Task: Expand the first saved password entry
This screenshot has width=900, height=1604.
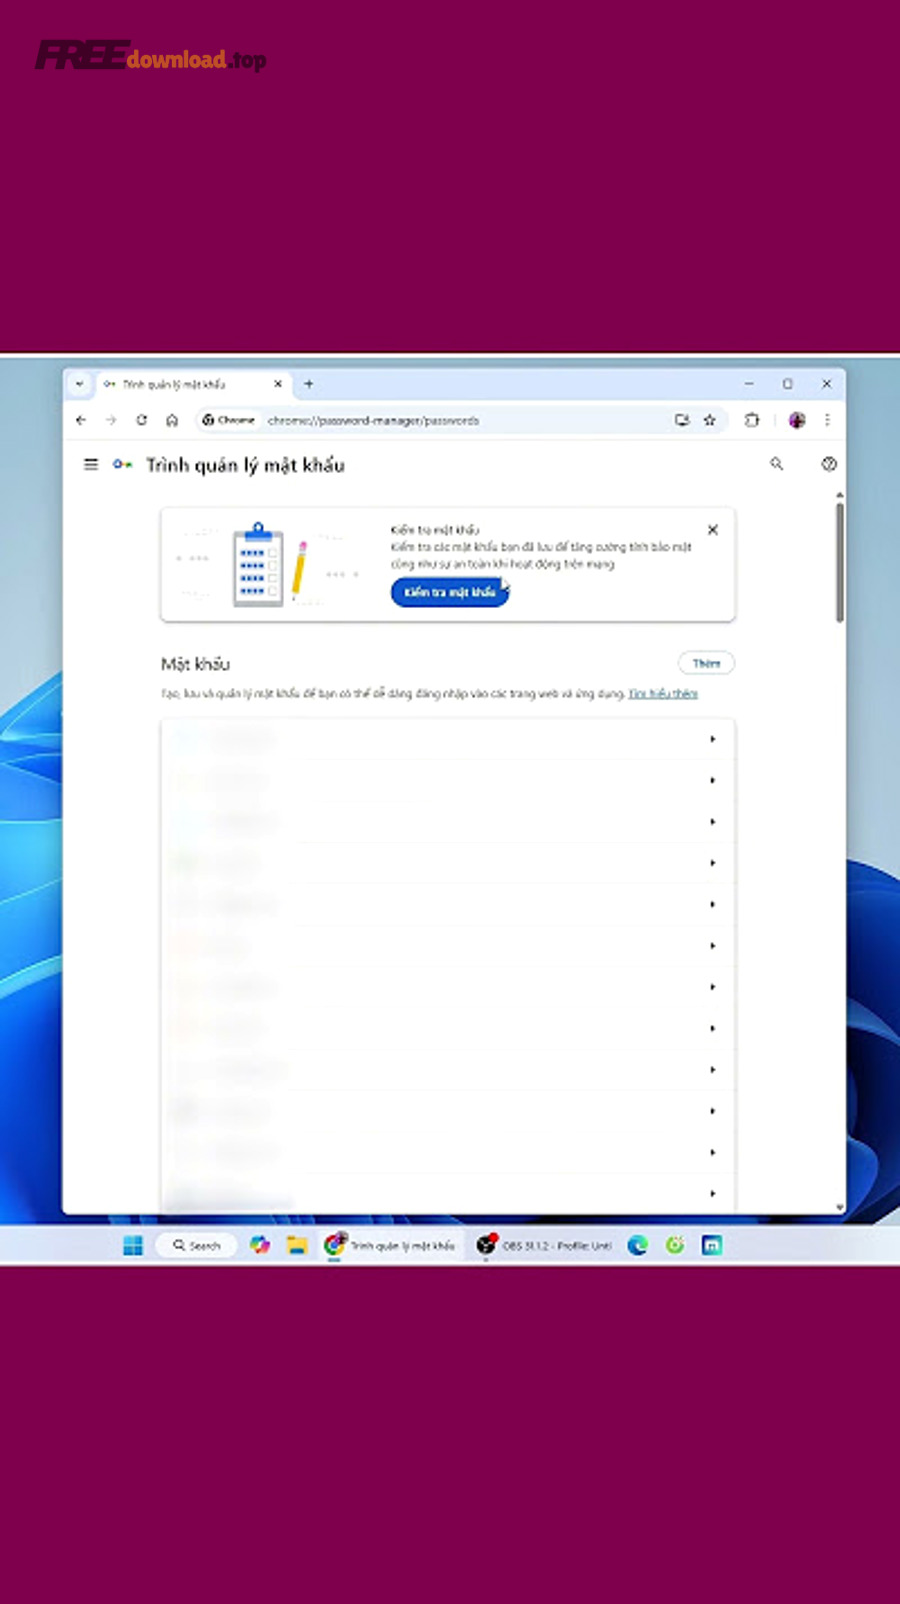Action: pyautogui.click(x=712, y=739)
